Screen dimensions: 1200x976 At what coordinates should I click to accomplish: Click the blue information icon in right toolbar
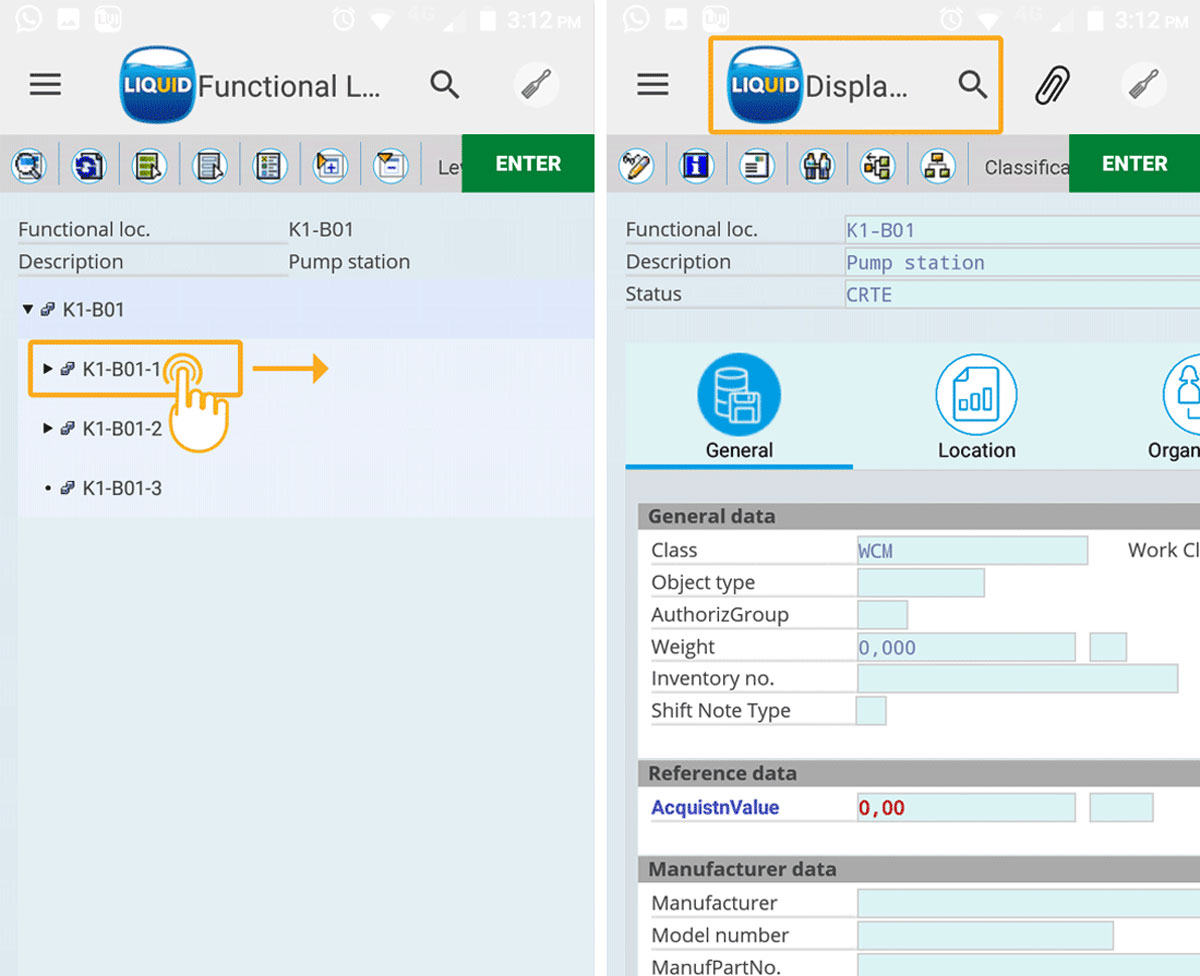(696, 166)
